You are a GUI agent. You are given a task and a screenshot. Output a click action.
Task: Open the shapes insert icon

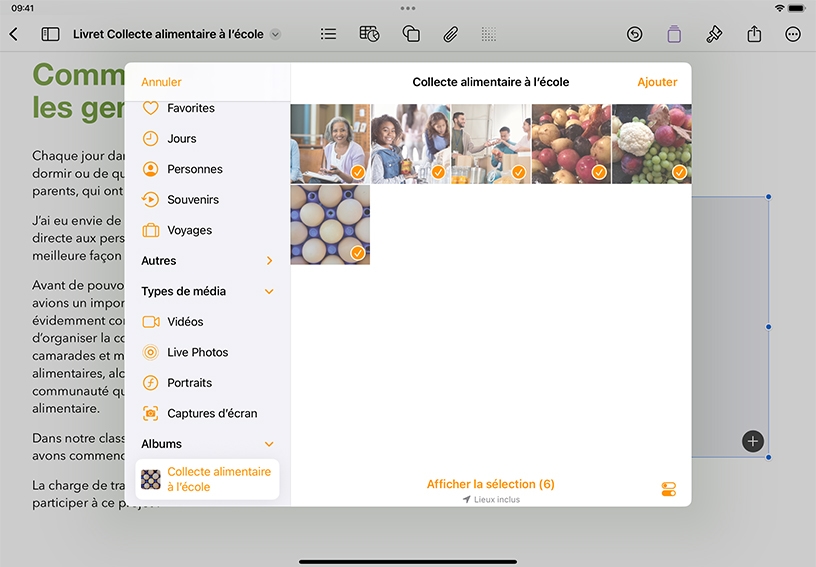coord(411,34)
